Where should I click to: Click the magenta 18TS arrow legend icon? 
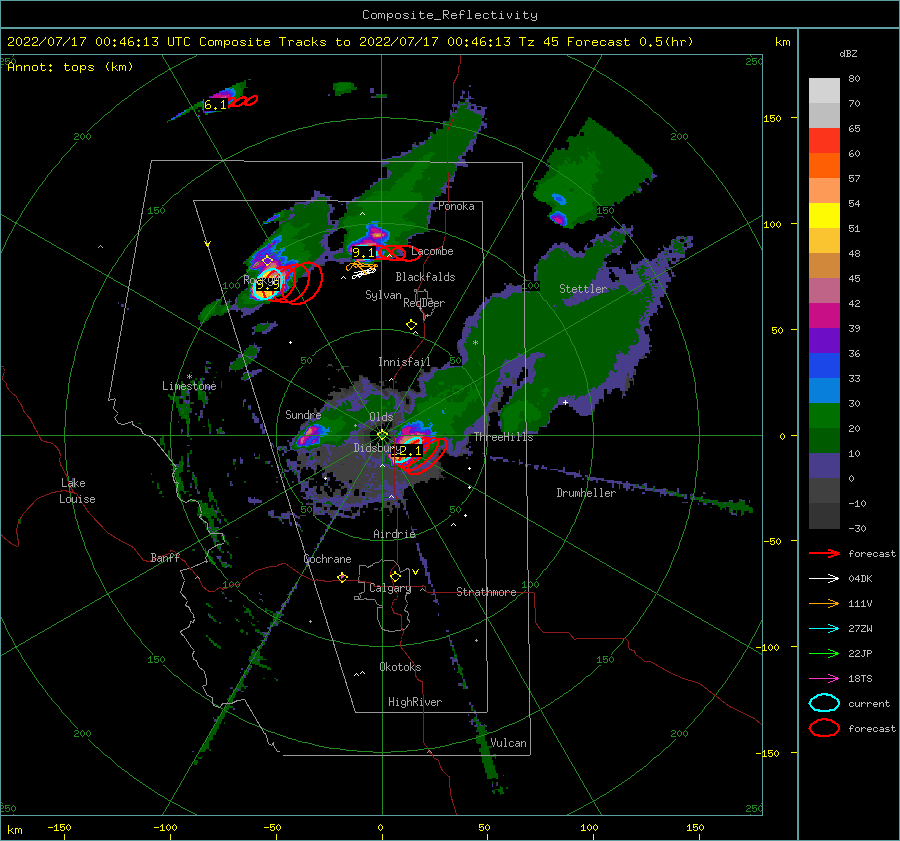824,679
